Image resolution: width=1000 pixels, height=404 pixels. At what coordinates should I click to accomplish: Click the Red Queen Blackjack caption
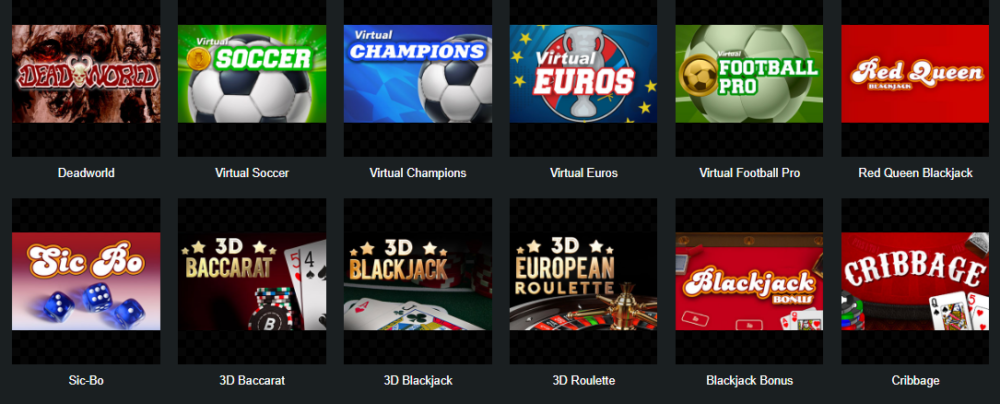tap(915, 173)
